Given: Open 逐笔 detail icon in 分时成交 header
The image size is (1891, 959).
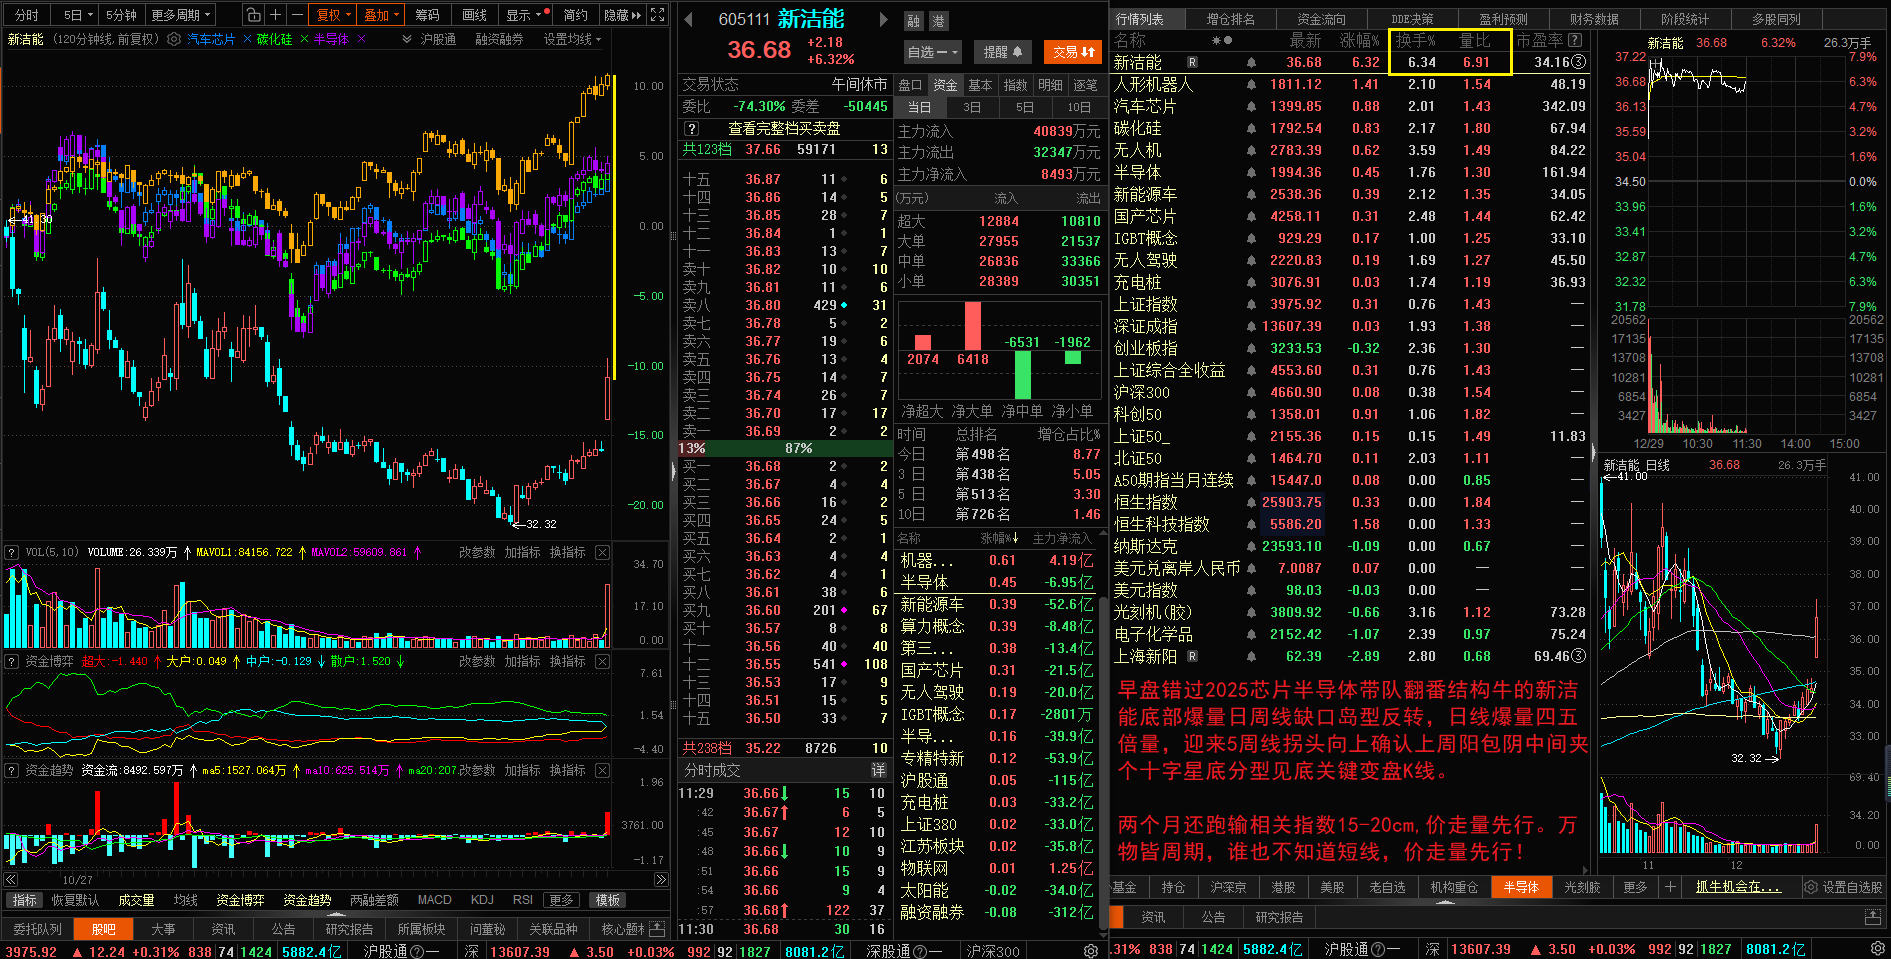Looking at the screenshot, I should pos(878,770).
